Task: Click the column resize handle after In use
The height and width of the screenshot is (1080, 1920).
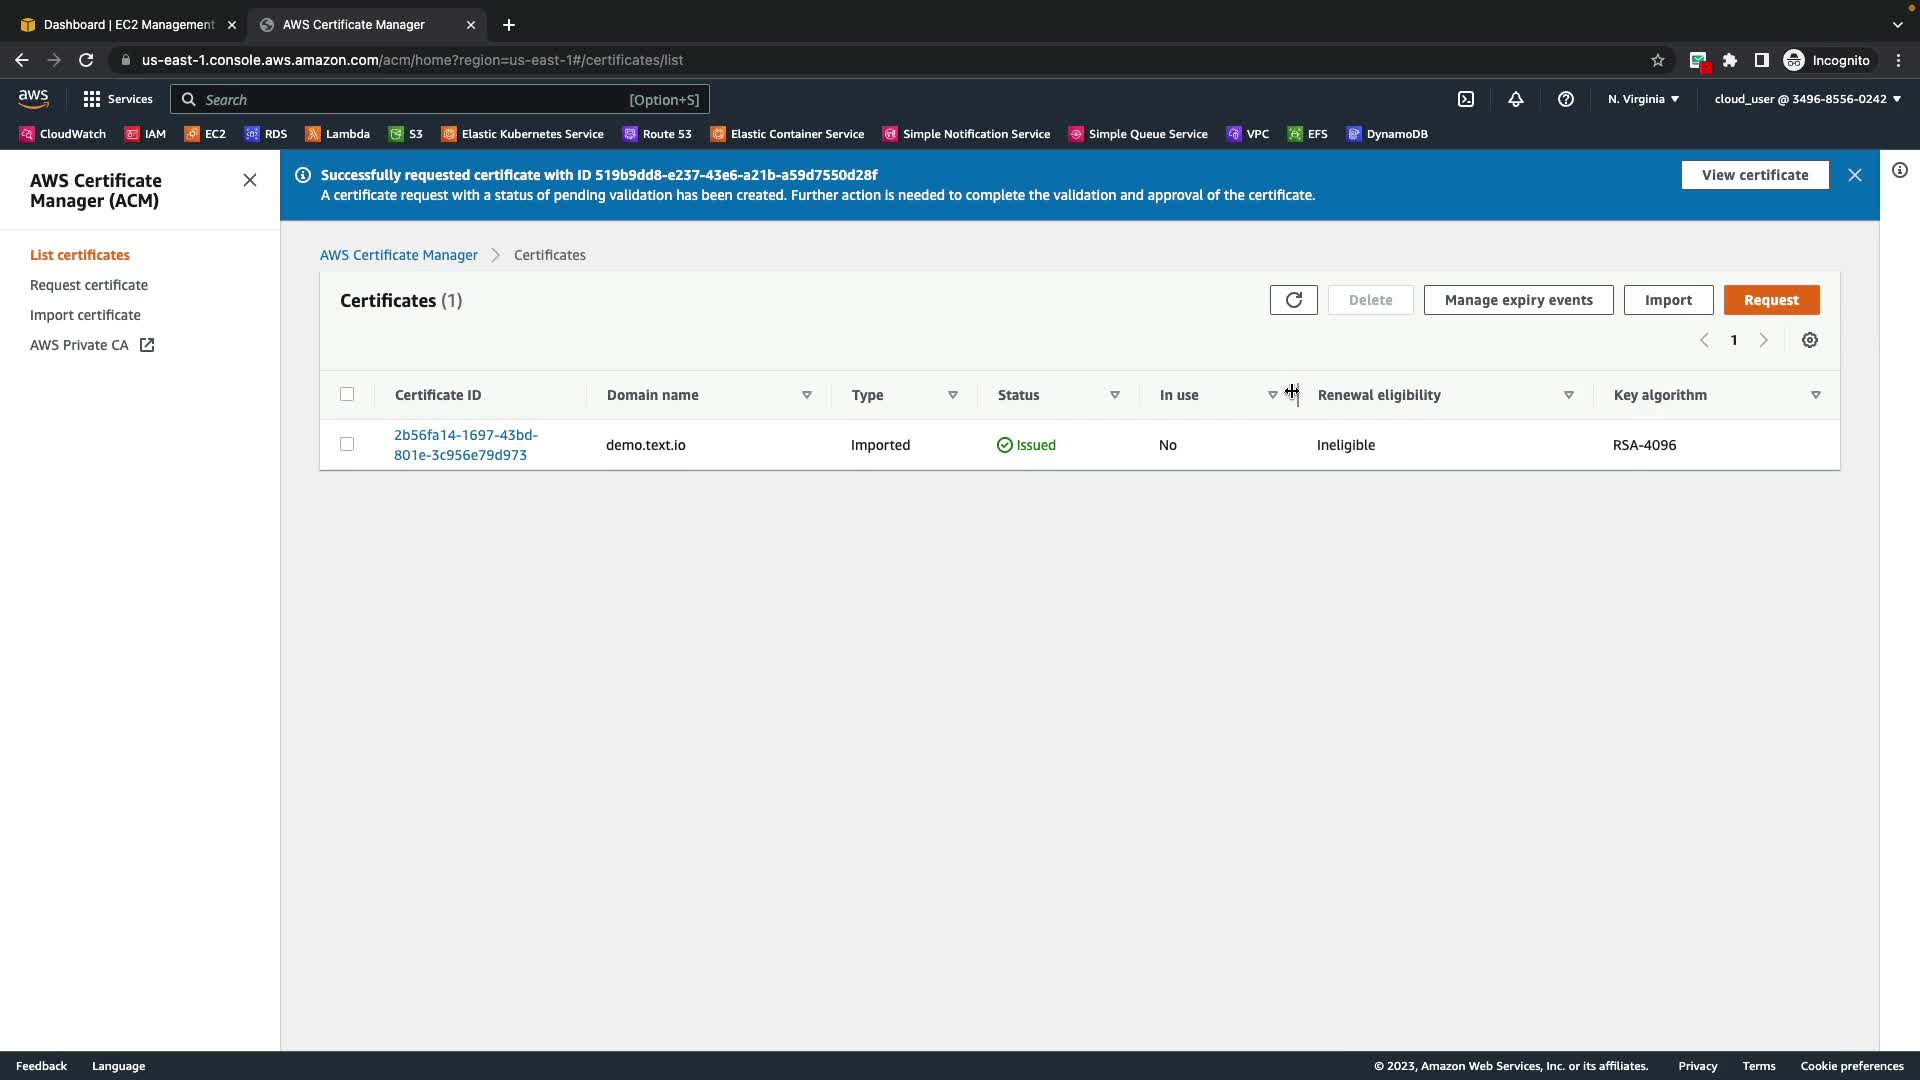Action: click(1297, 395)
